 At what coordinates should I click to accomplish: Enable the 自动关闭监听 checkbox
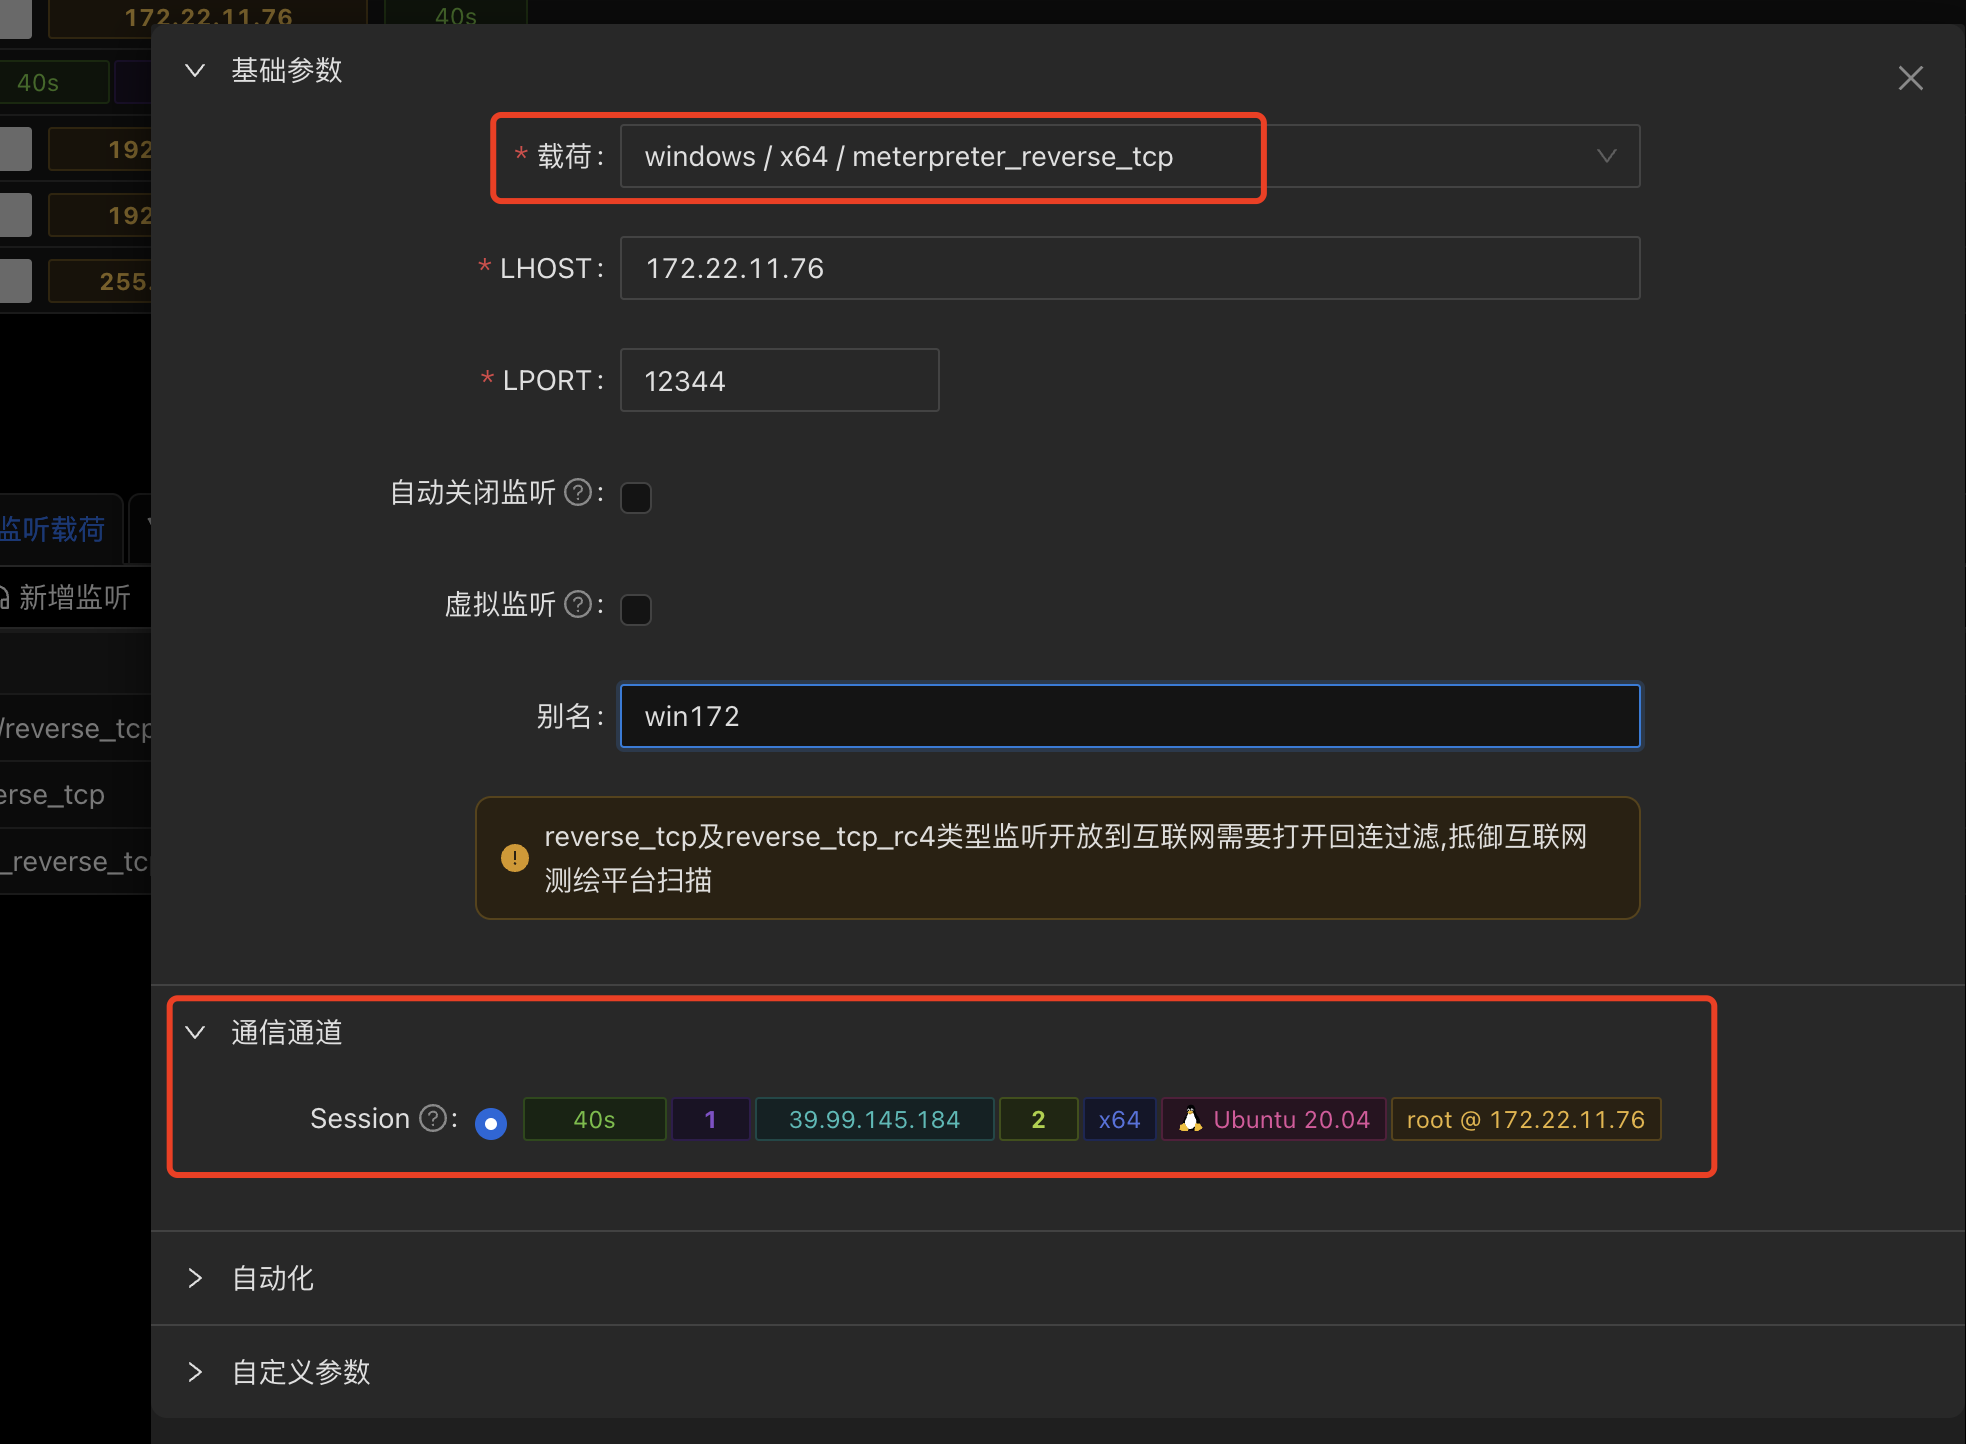(x=636, y=497)
